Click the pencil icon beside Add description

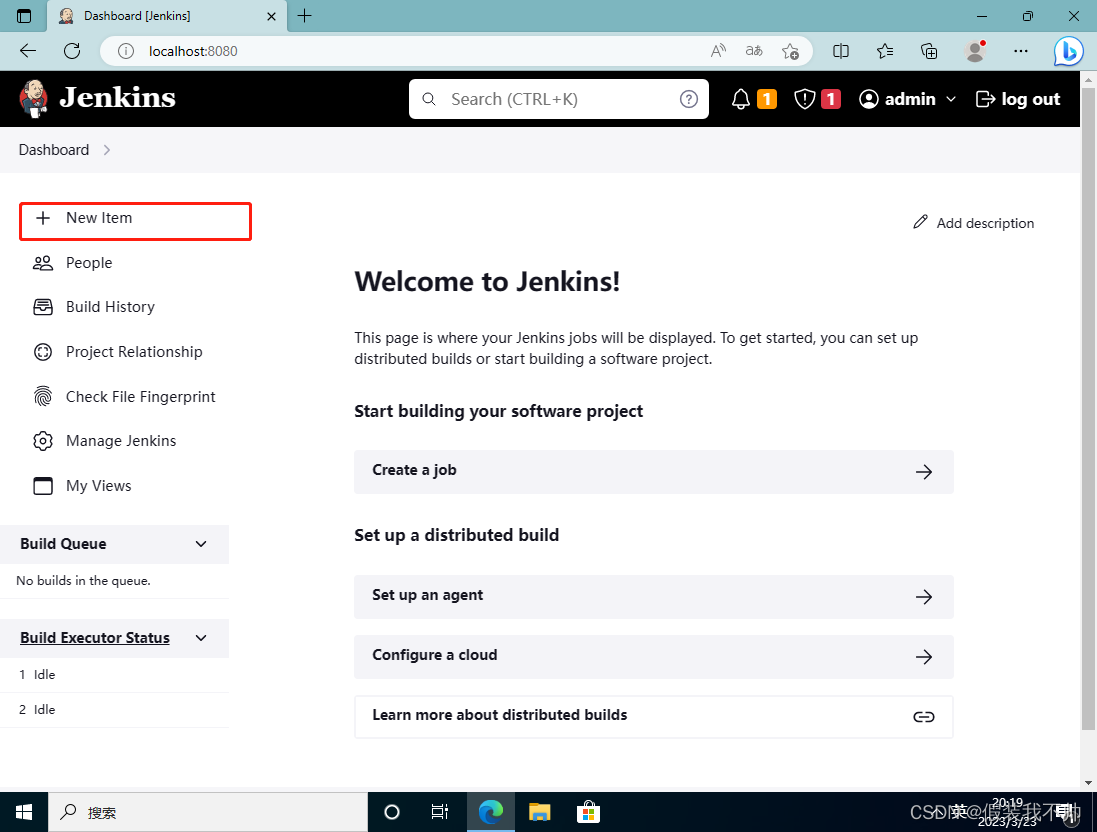click(x=921, y=222)
